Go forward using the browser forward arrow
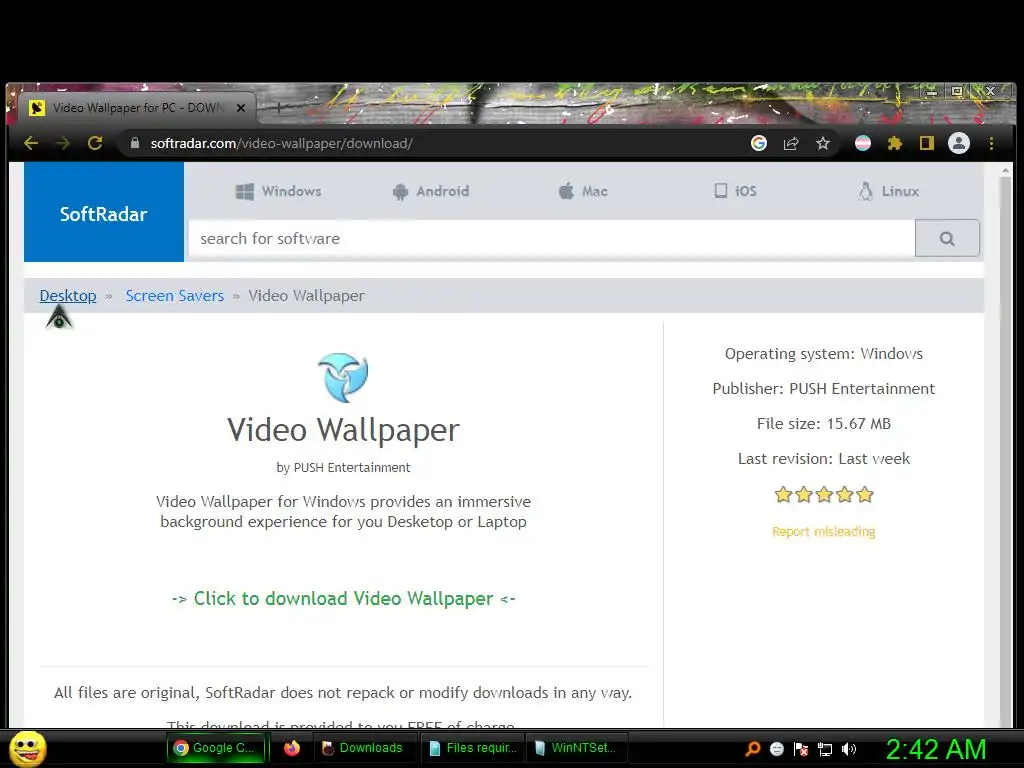The height and width of the screenshot is (768, 1024). point(63,143)
